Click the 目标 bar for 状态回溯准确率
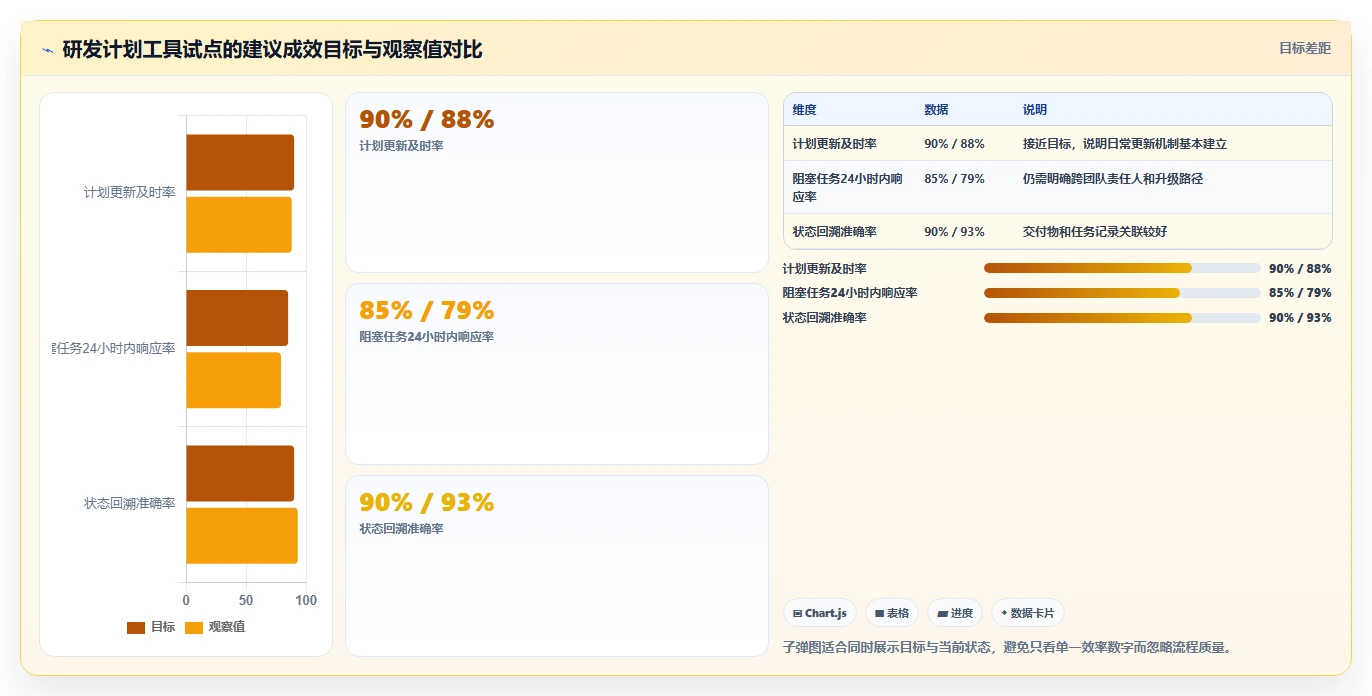 coord(240,473)
